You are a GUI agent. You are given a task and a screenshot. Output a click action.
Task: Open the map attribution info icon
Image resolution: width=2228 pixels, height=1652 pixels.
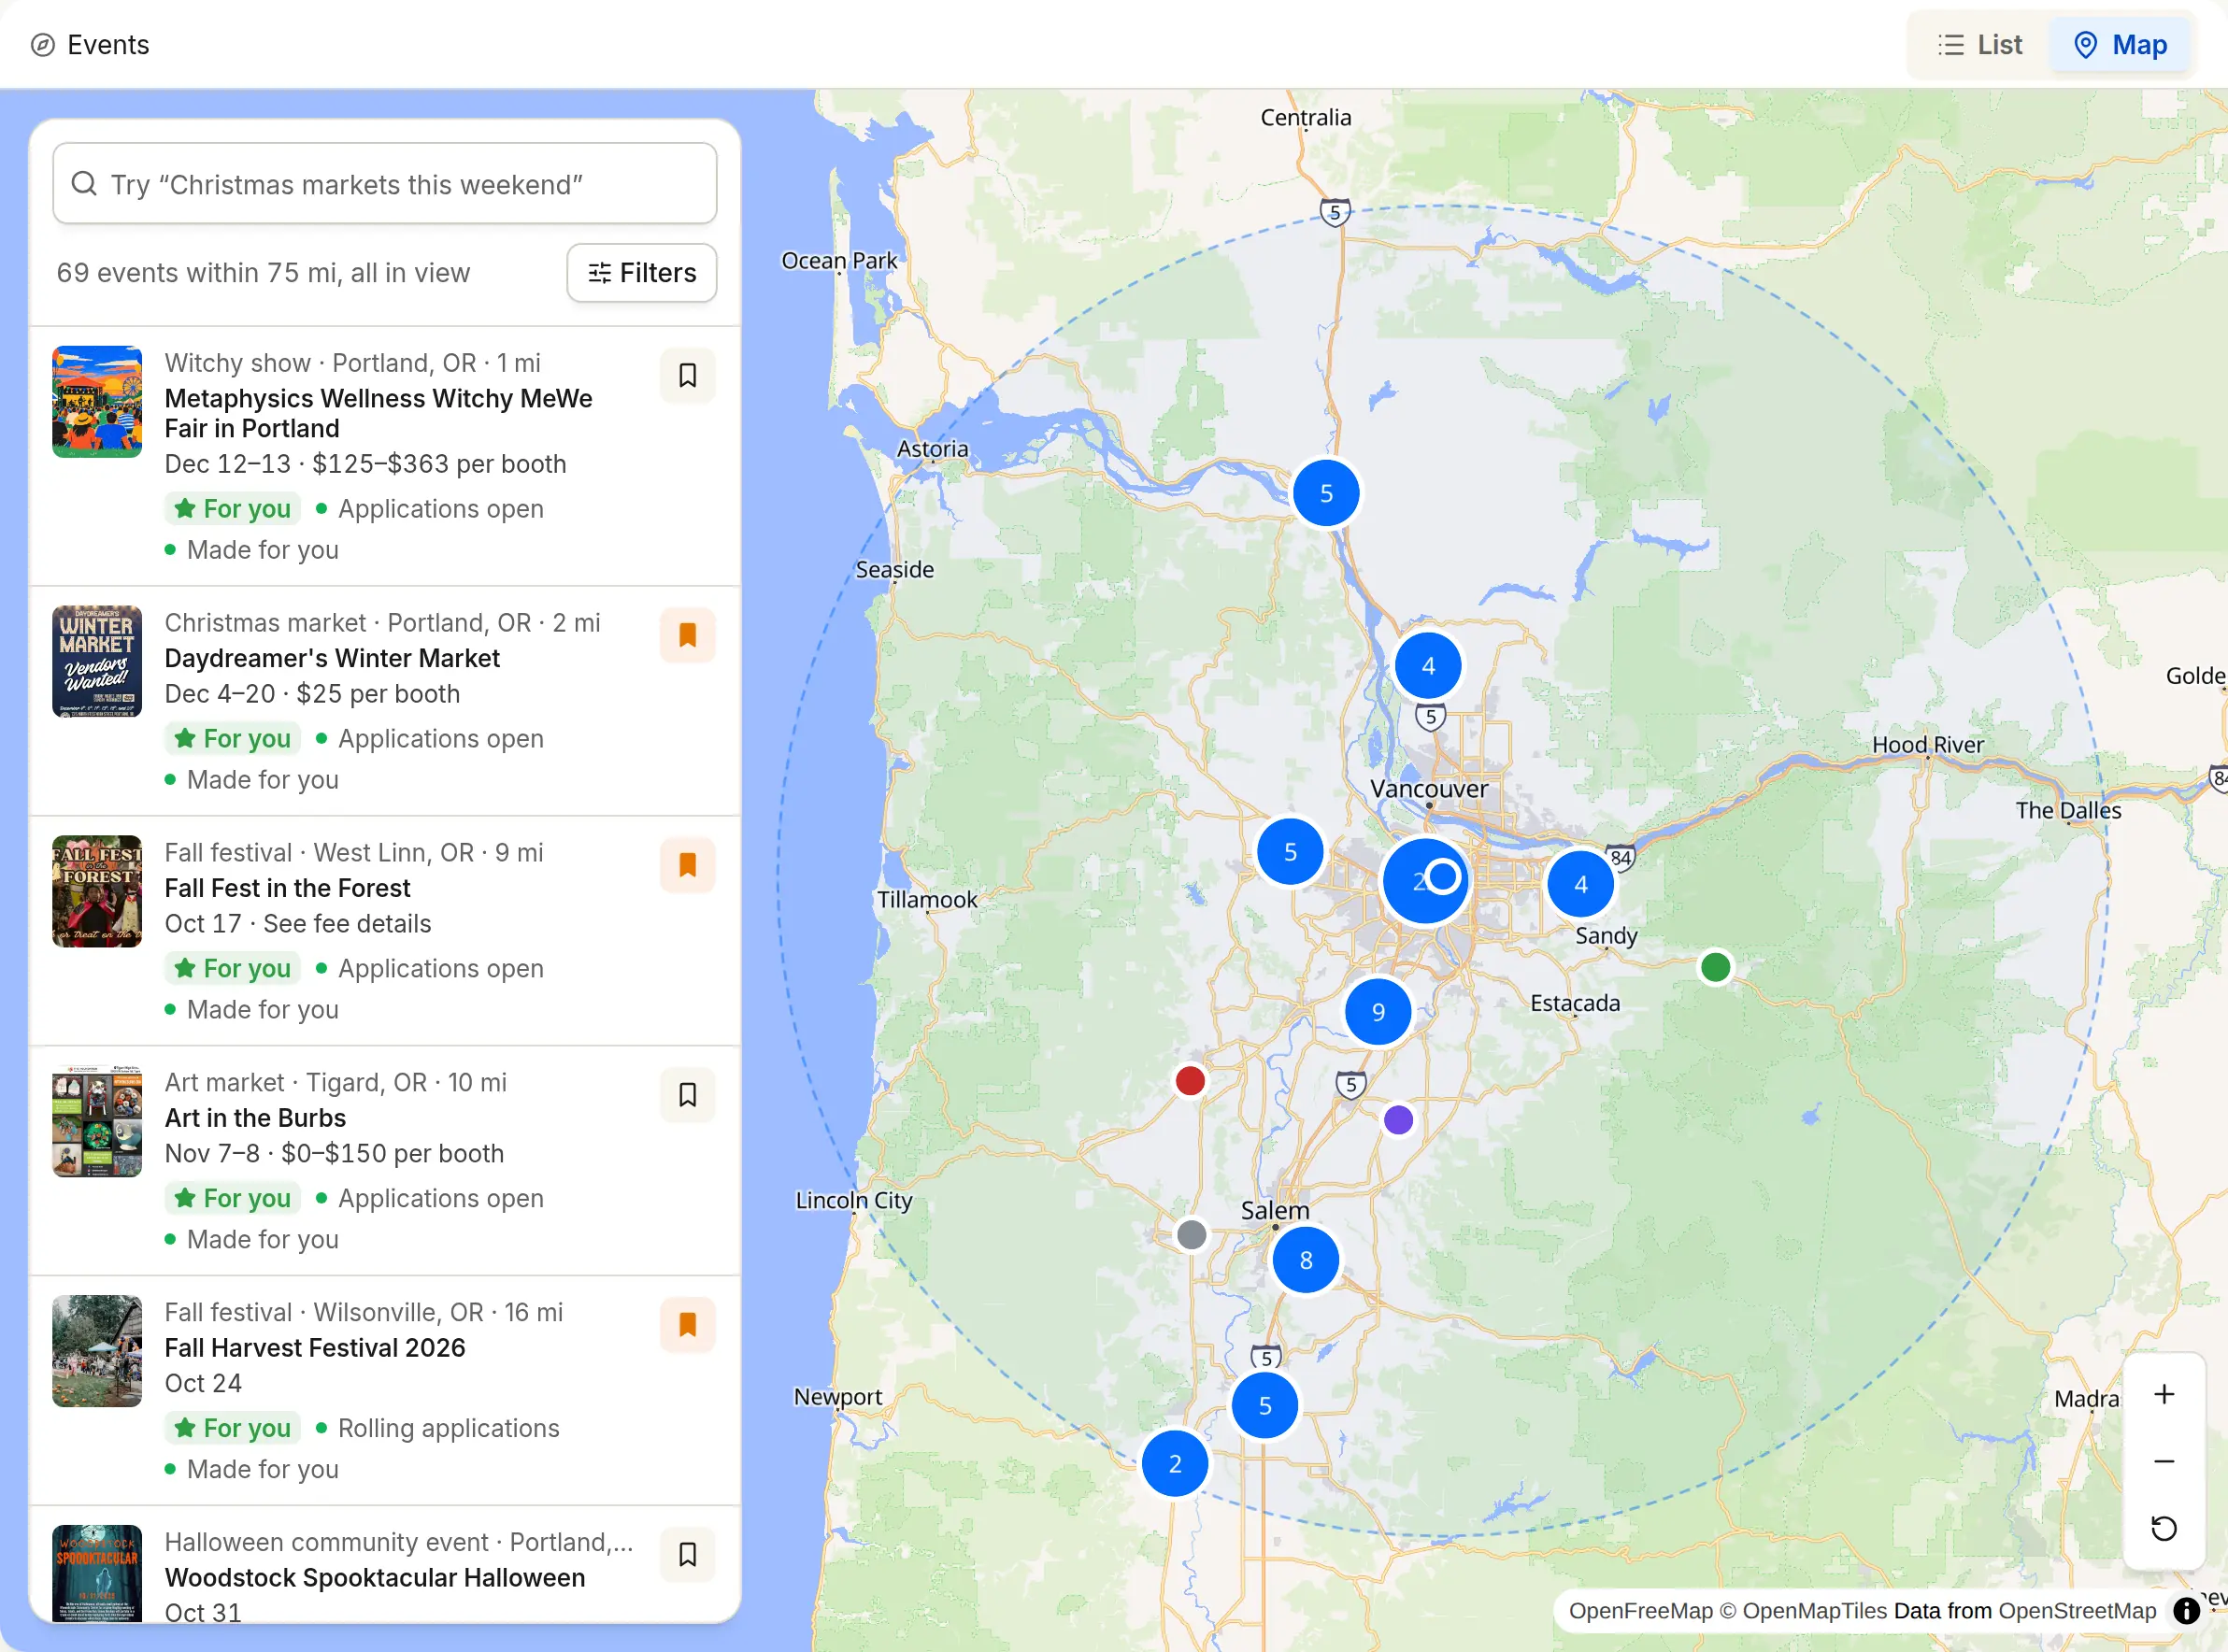click(x=2187, y=1611)
